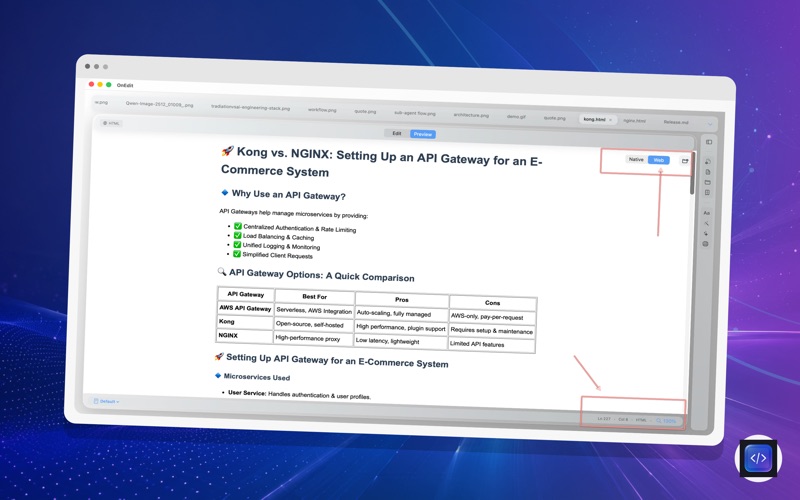Click the small icon under the magic wand
The width and height of the screenshot is (800, 500).
(x=706, y=234)
